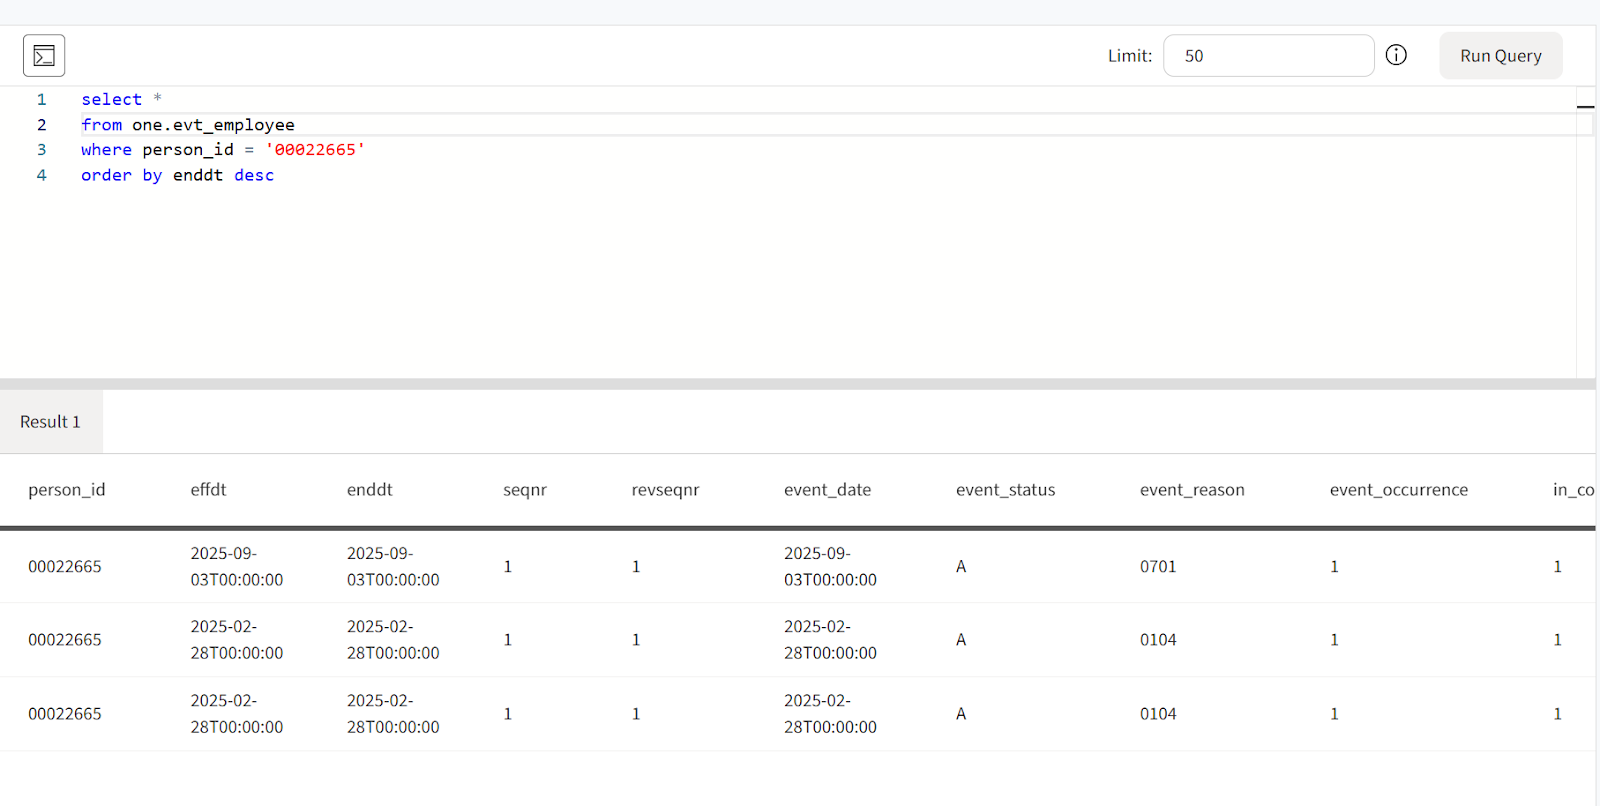Click the effdt column header
Screen dimensions: 1600x806
click(208, 490)
